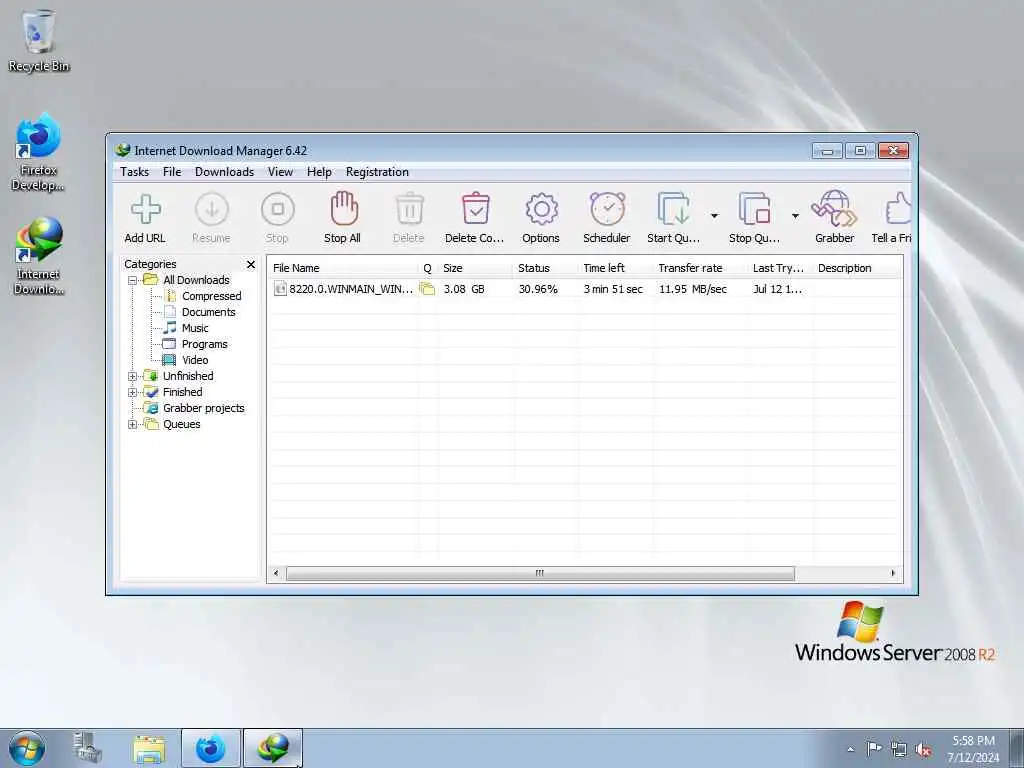The width and height of the screenshot is (1024, 768).
Task: Click the Stop Queue toolbar icon
Action: [x=754, y=209]
